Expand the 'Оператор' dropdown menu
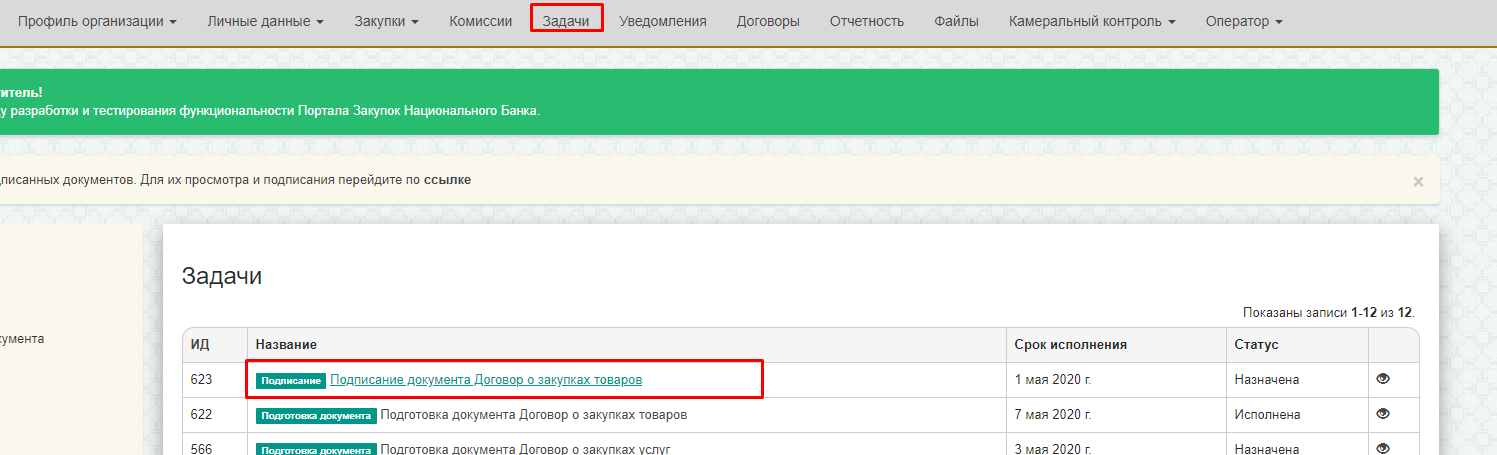1497x455 pixels. (x=1243, y=21)
